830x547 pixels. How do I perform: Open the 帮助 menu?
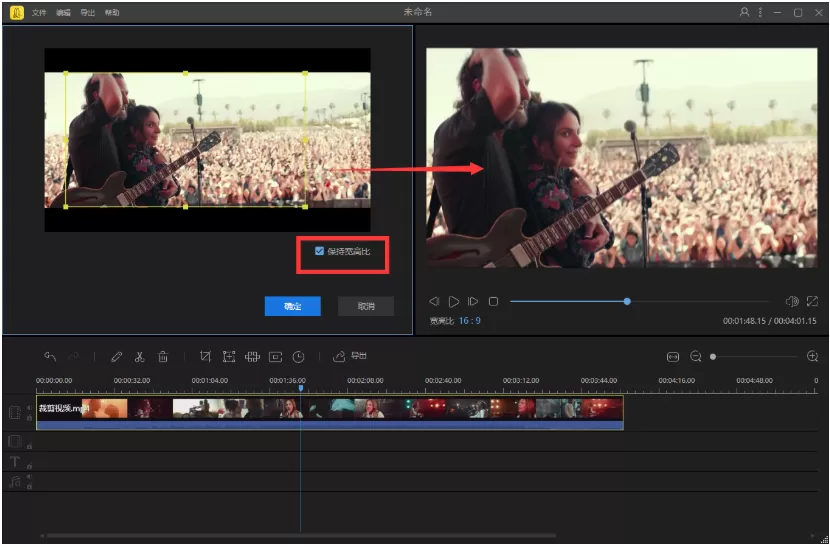tap(112, 12)
